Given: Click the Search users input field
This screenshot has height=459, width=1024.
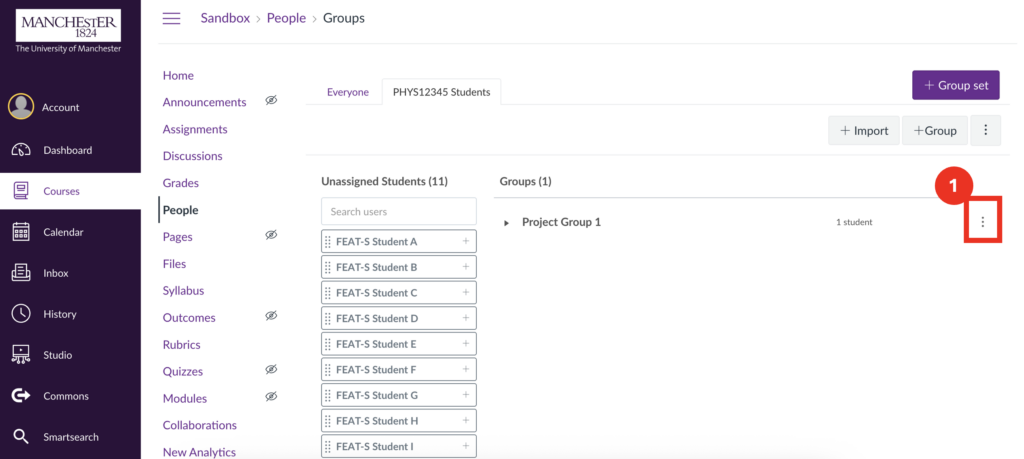Looking at the screenshot, I should pyautogui.click(x=398, y=212).
